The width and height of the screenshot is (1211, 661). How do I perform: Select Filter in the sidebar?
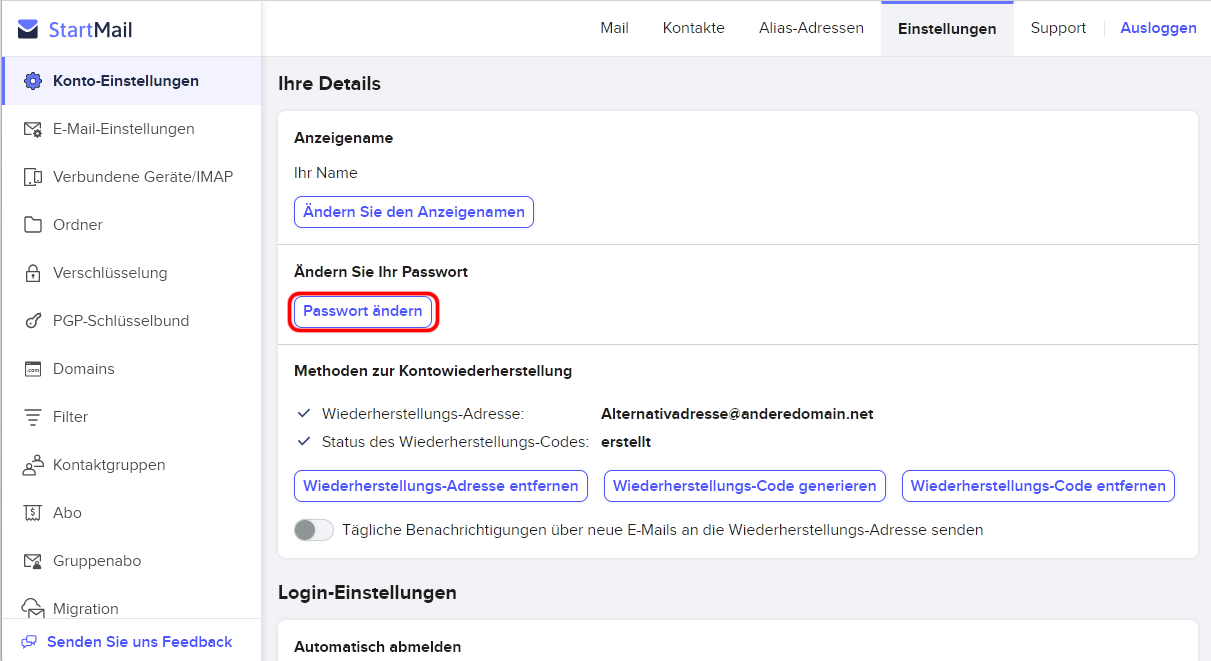131,417
